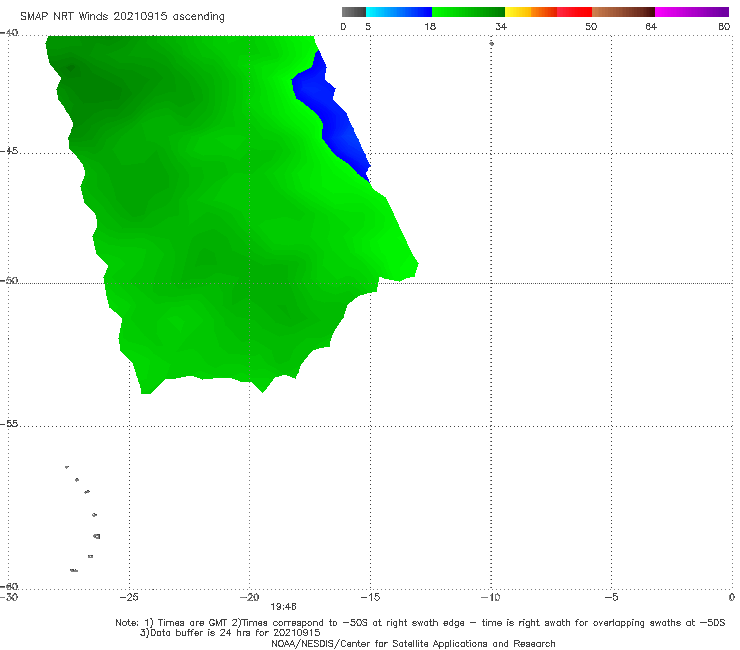Click the color bar label '64'

coord(651,27)
